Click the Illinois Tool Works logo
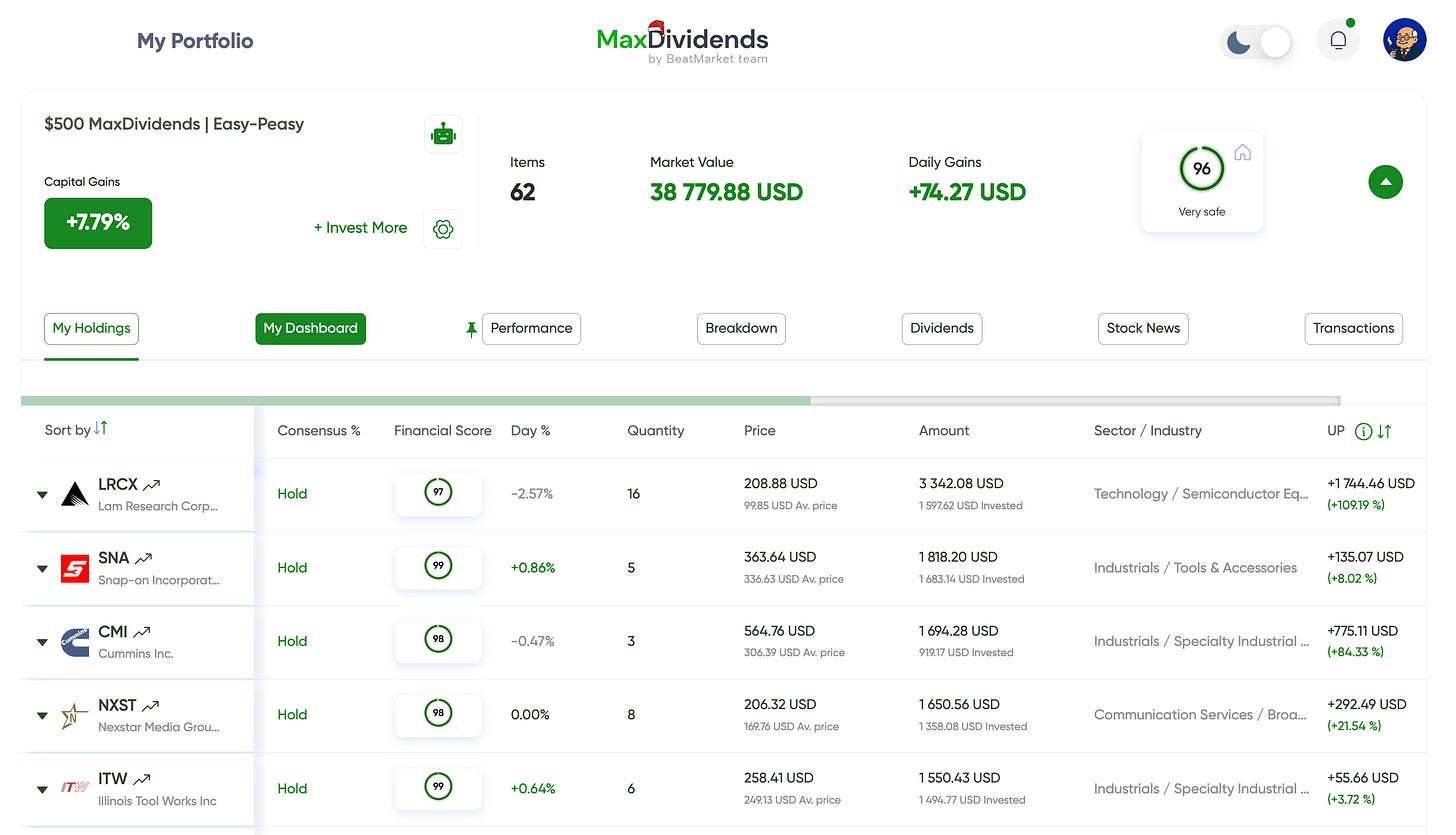1456x835 pixels. [x=75, y=789]
